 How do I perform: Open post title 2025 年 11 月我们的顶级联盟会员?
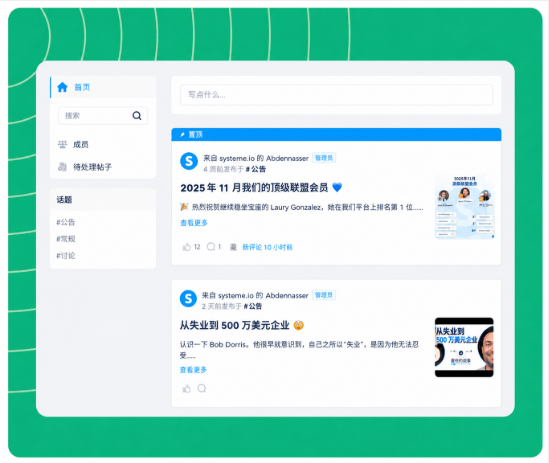[254, 188]
